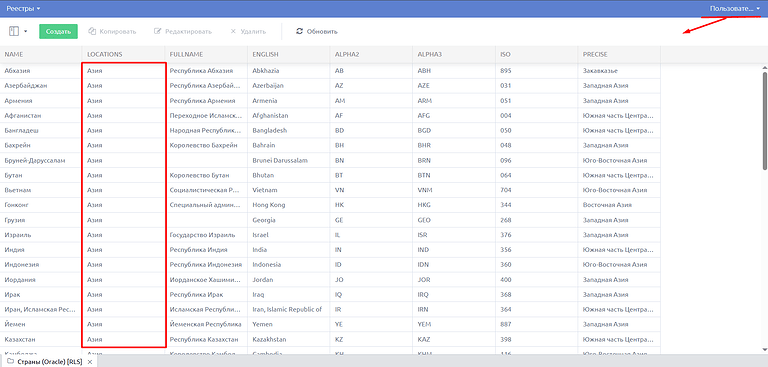Click the ISO value 895

[x=537, y=71]
